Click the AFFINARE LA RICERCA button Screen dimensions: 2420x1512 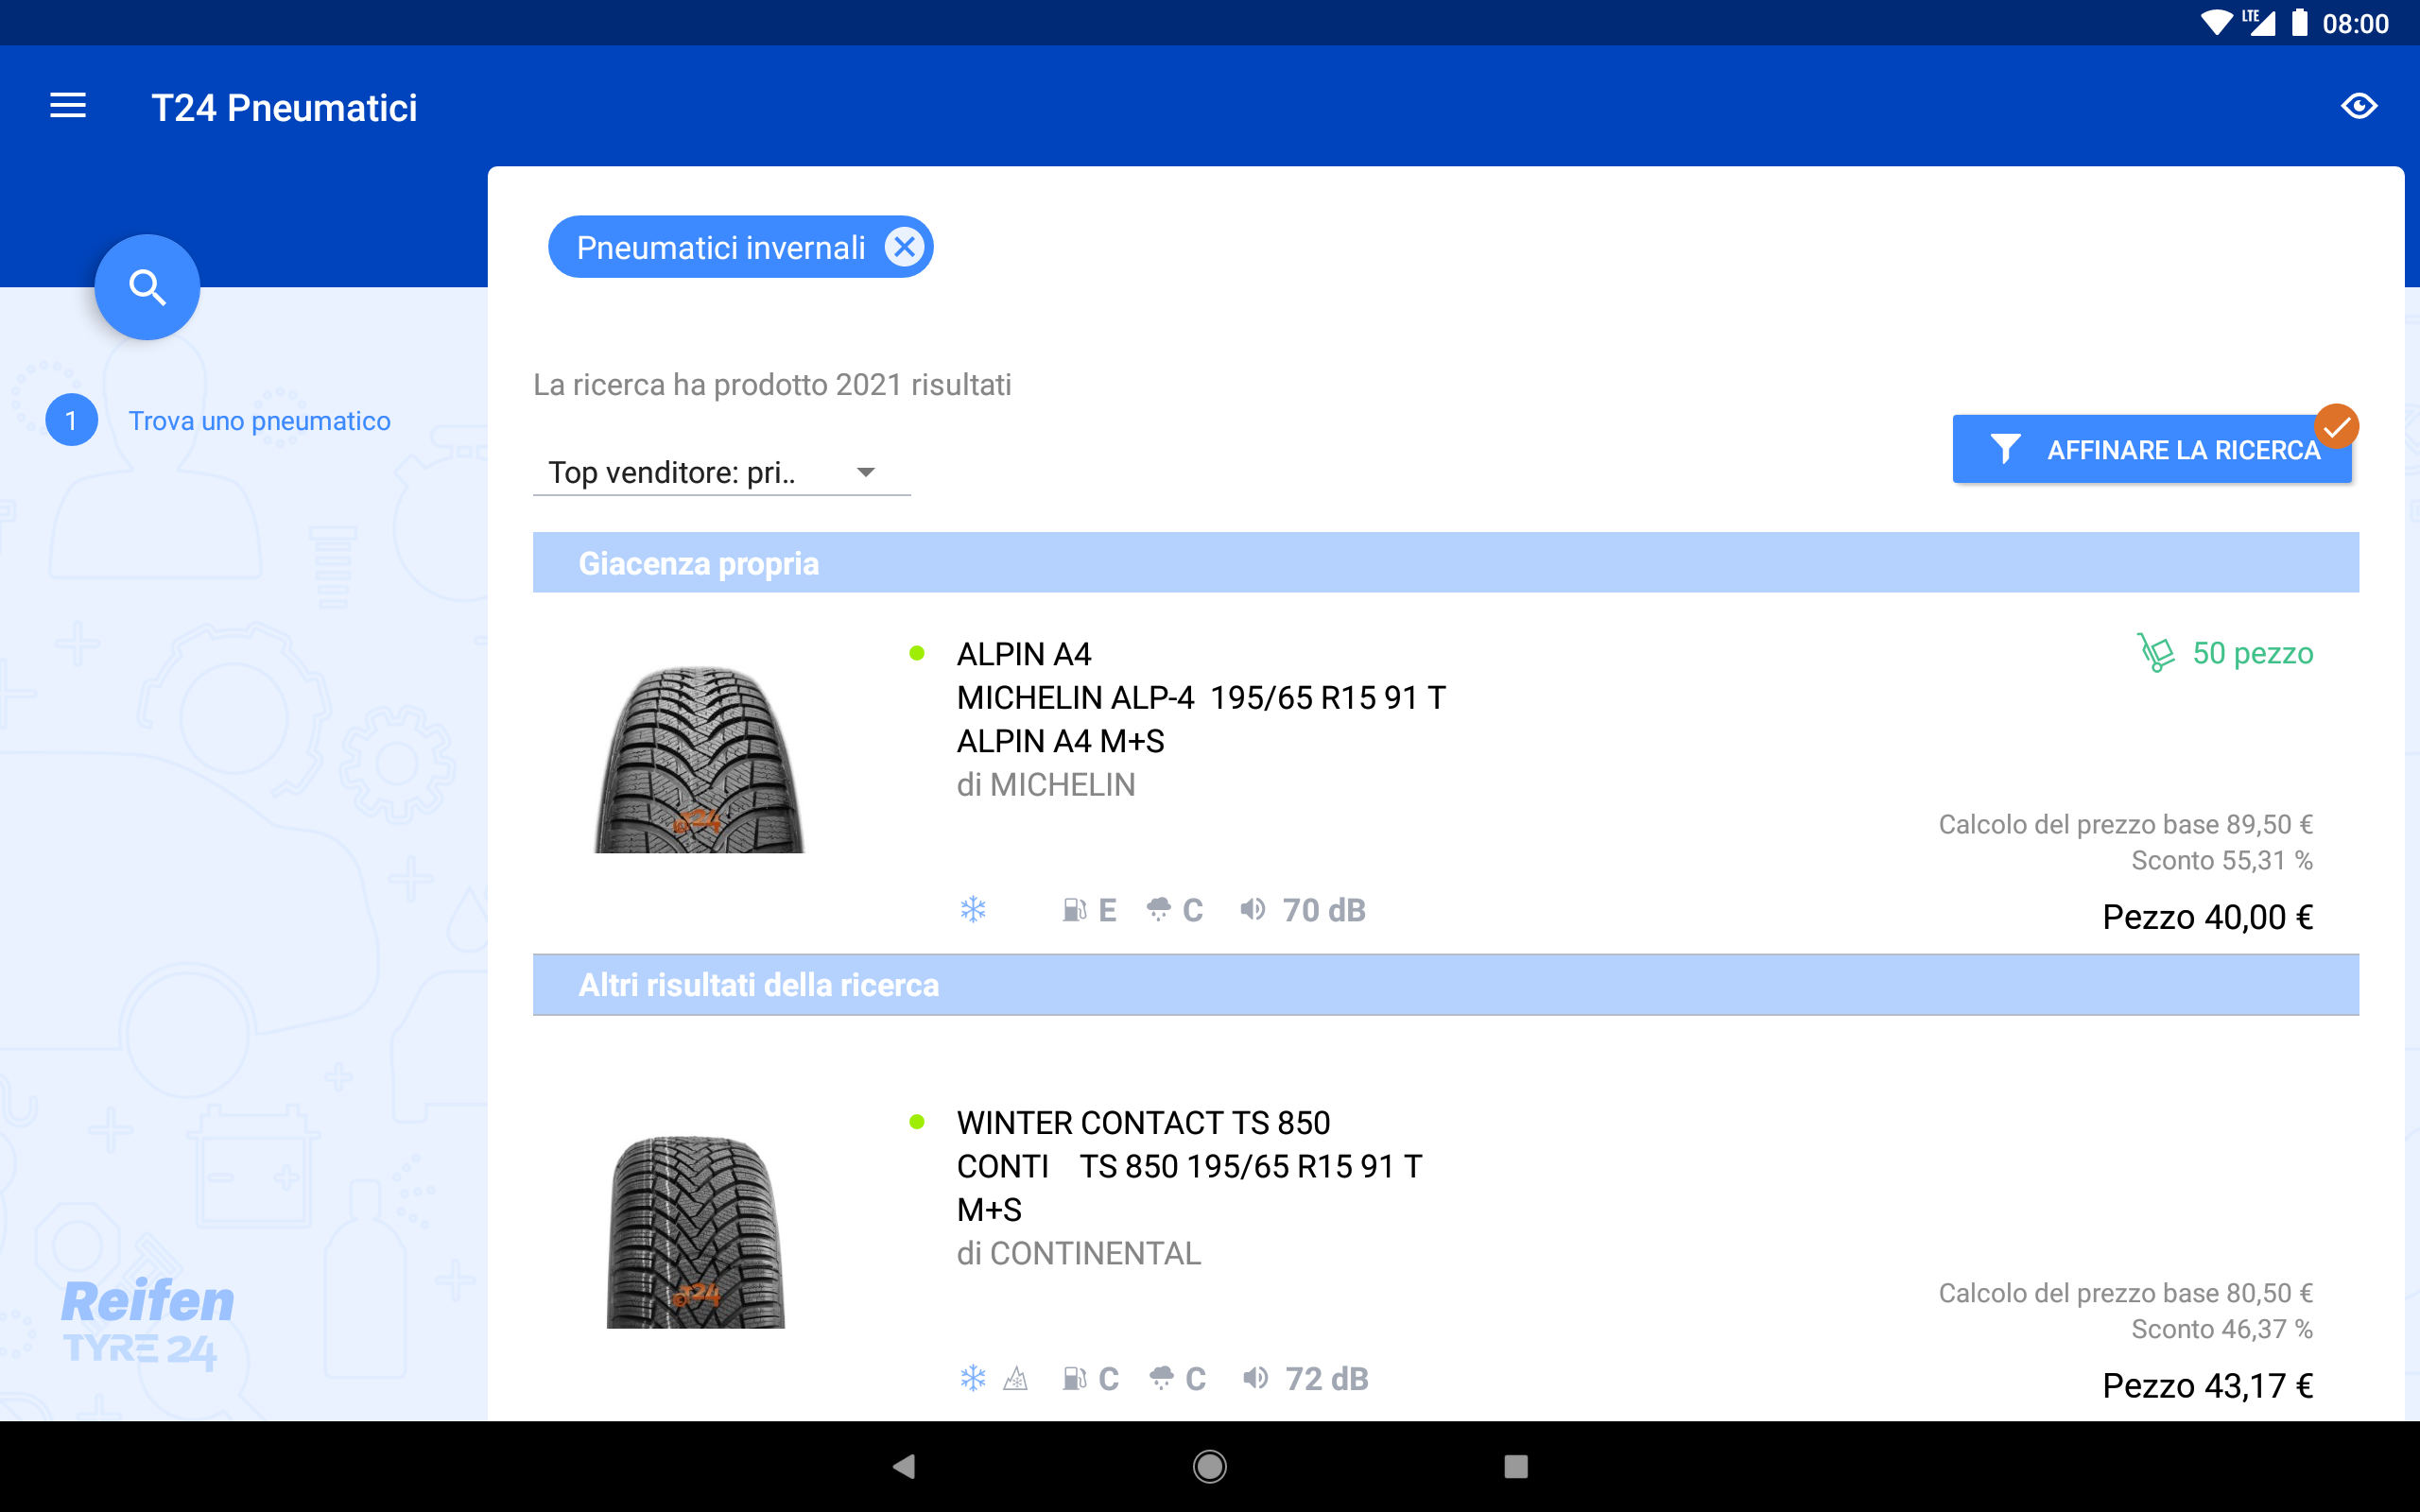[2151, 449]
